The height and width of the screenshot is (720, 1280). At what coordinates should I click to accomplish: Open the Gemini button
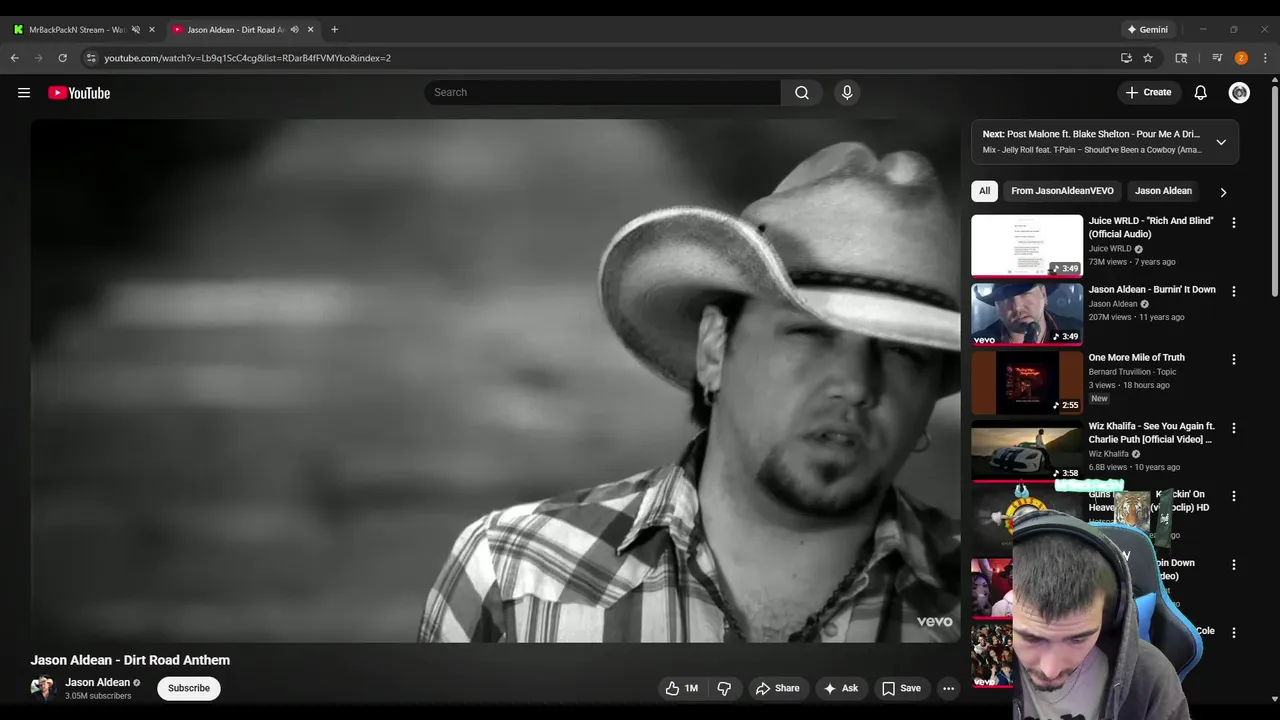pos(1147,29)
